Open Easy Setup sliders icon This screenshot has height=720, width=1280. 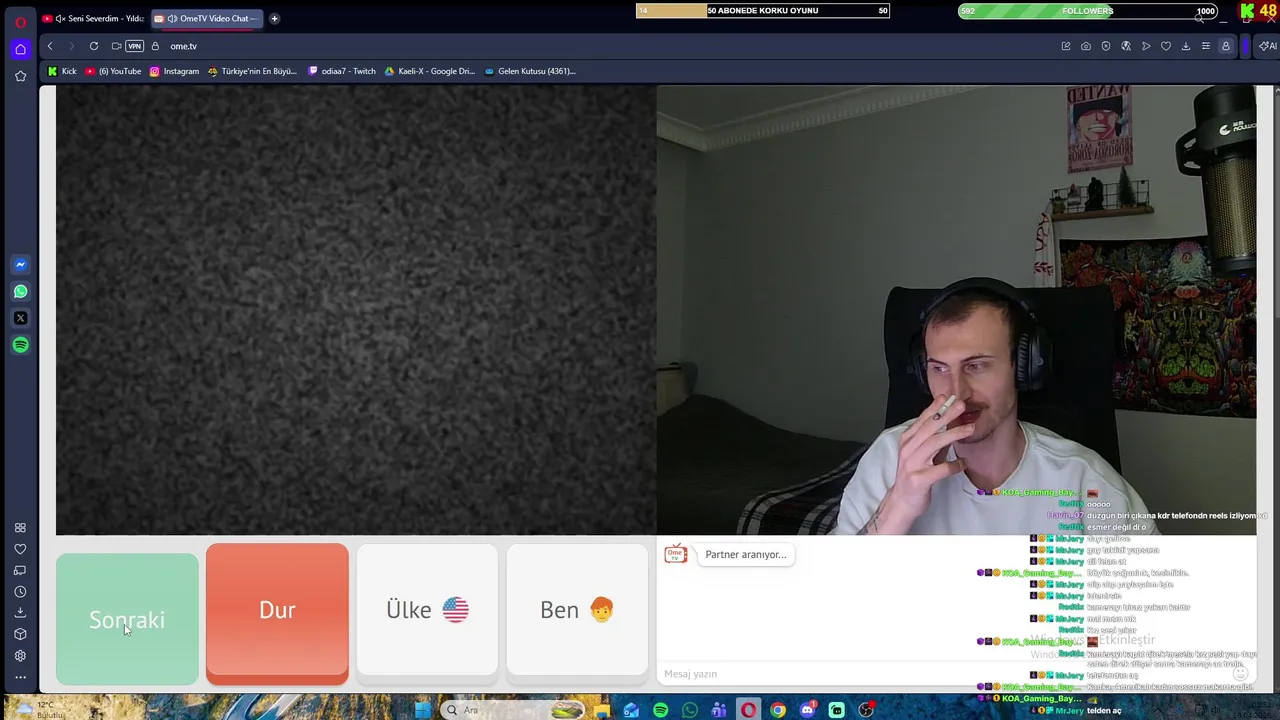click(x=1206, y=46)
